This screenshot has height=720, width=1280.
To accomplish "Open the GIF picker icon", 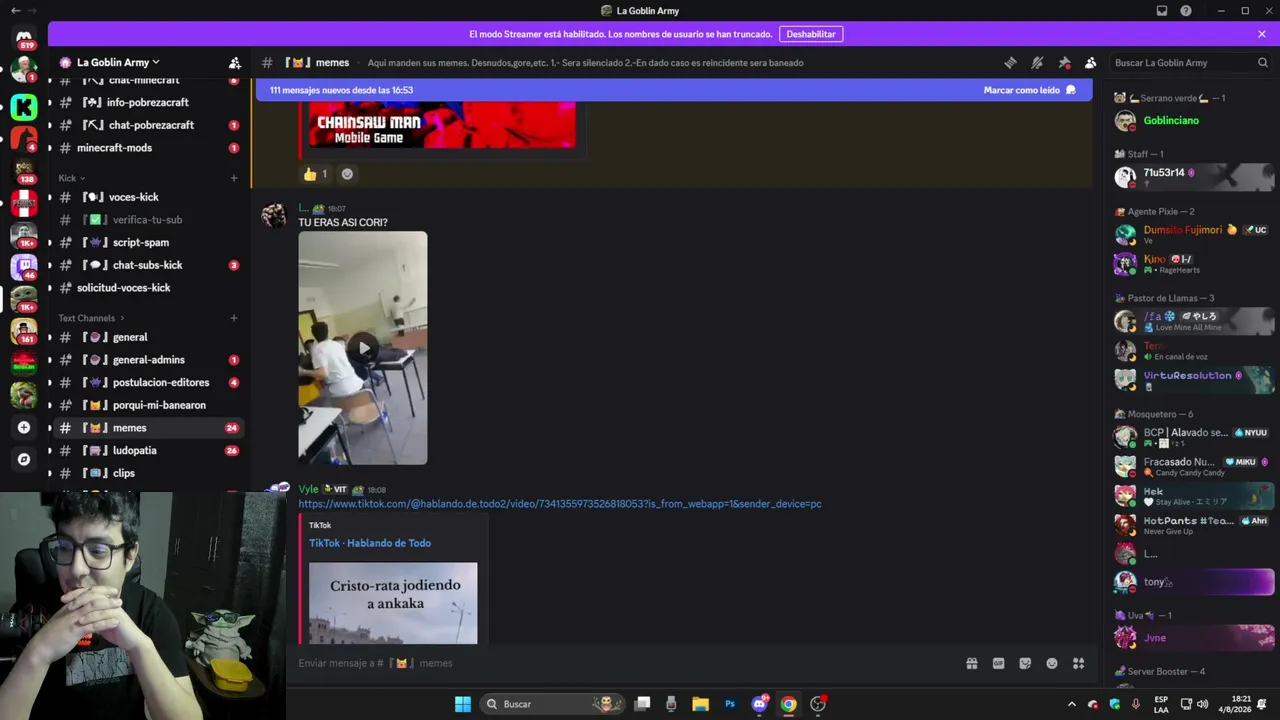I will pyautogui.click(x=998, y=663).
